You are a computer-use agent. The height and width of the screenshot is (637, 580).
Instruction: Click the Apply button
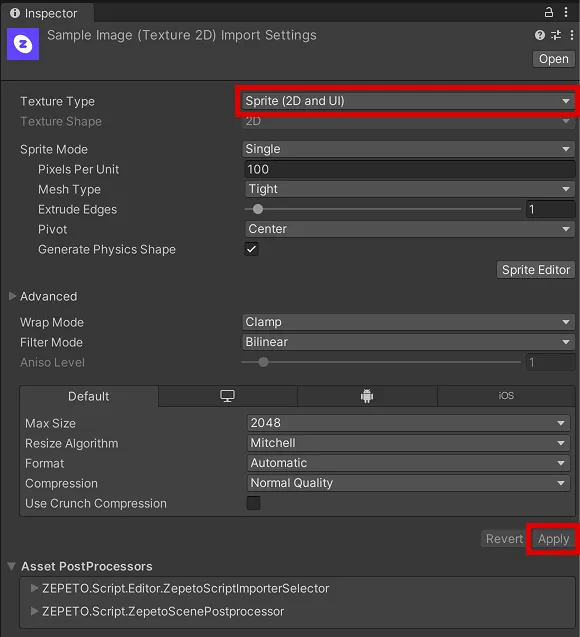pyautogui.click(x=554, y=539)
